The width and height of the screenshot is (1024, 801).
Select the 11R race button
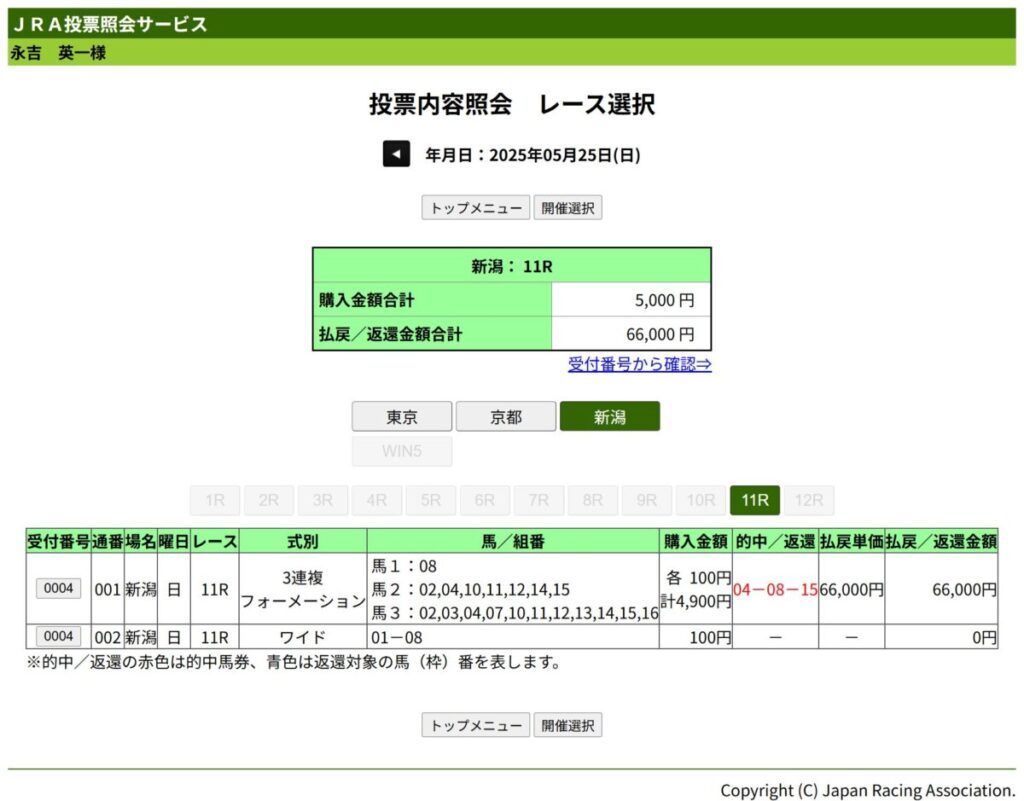click(x=755, y=500)
